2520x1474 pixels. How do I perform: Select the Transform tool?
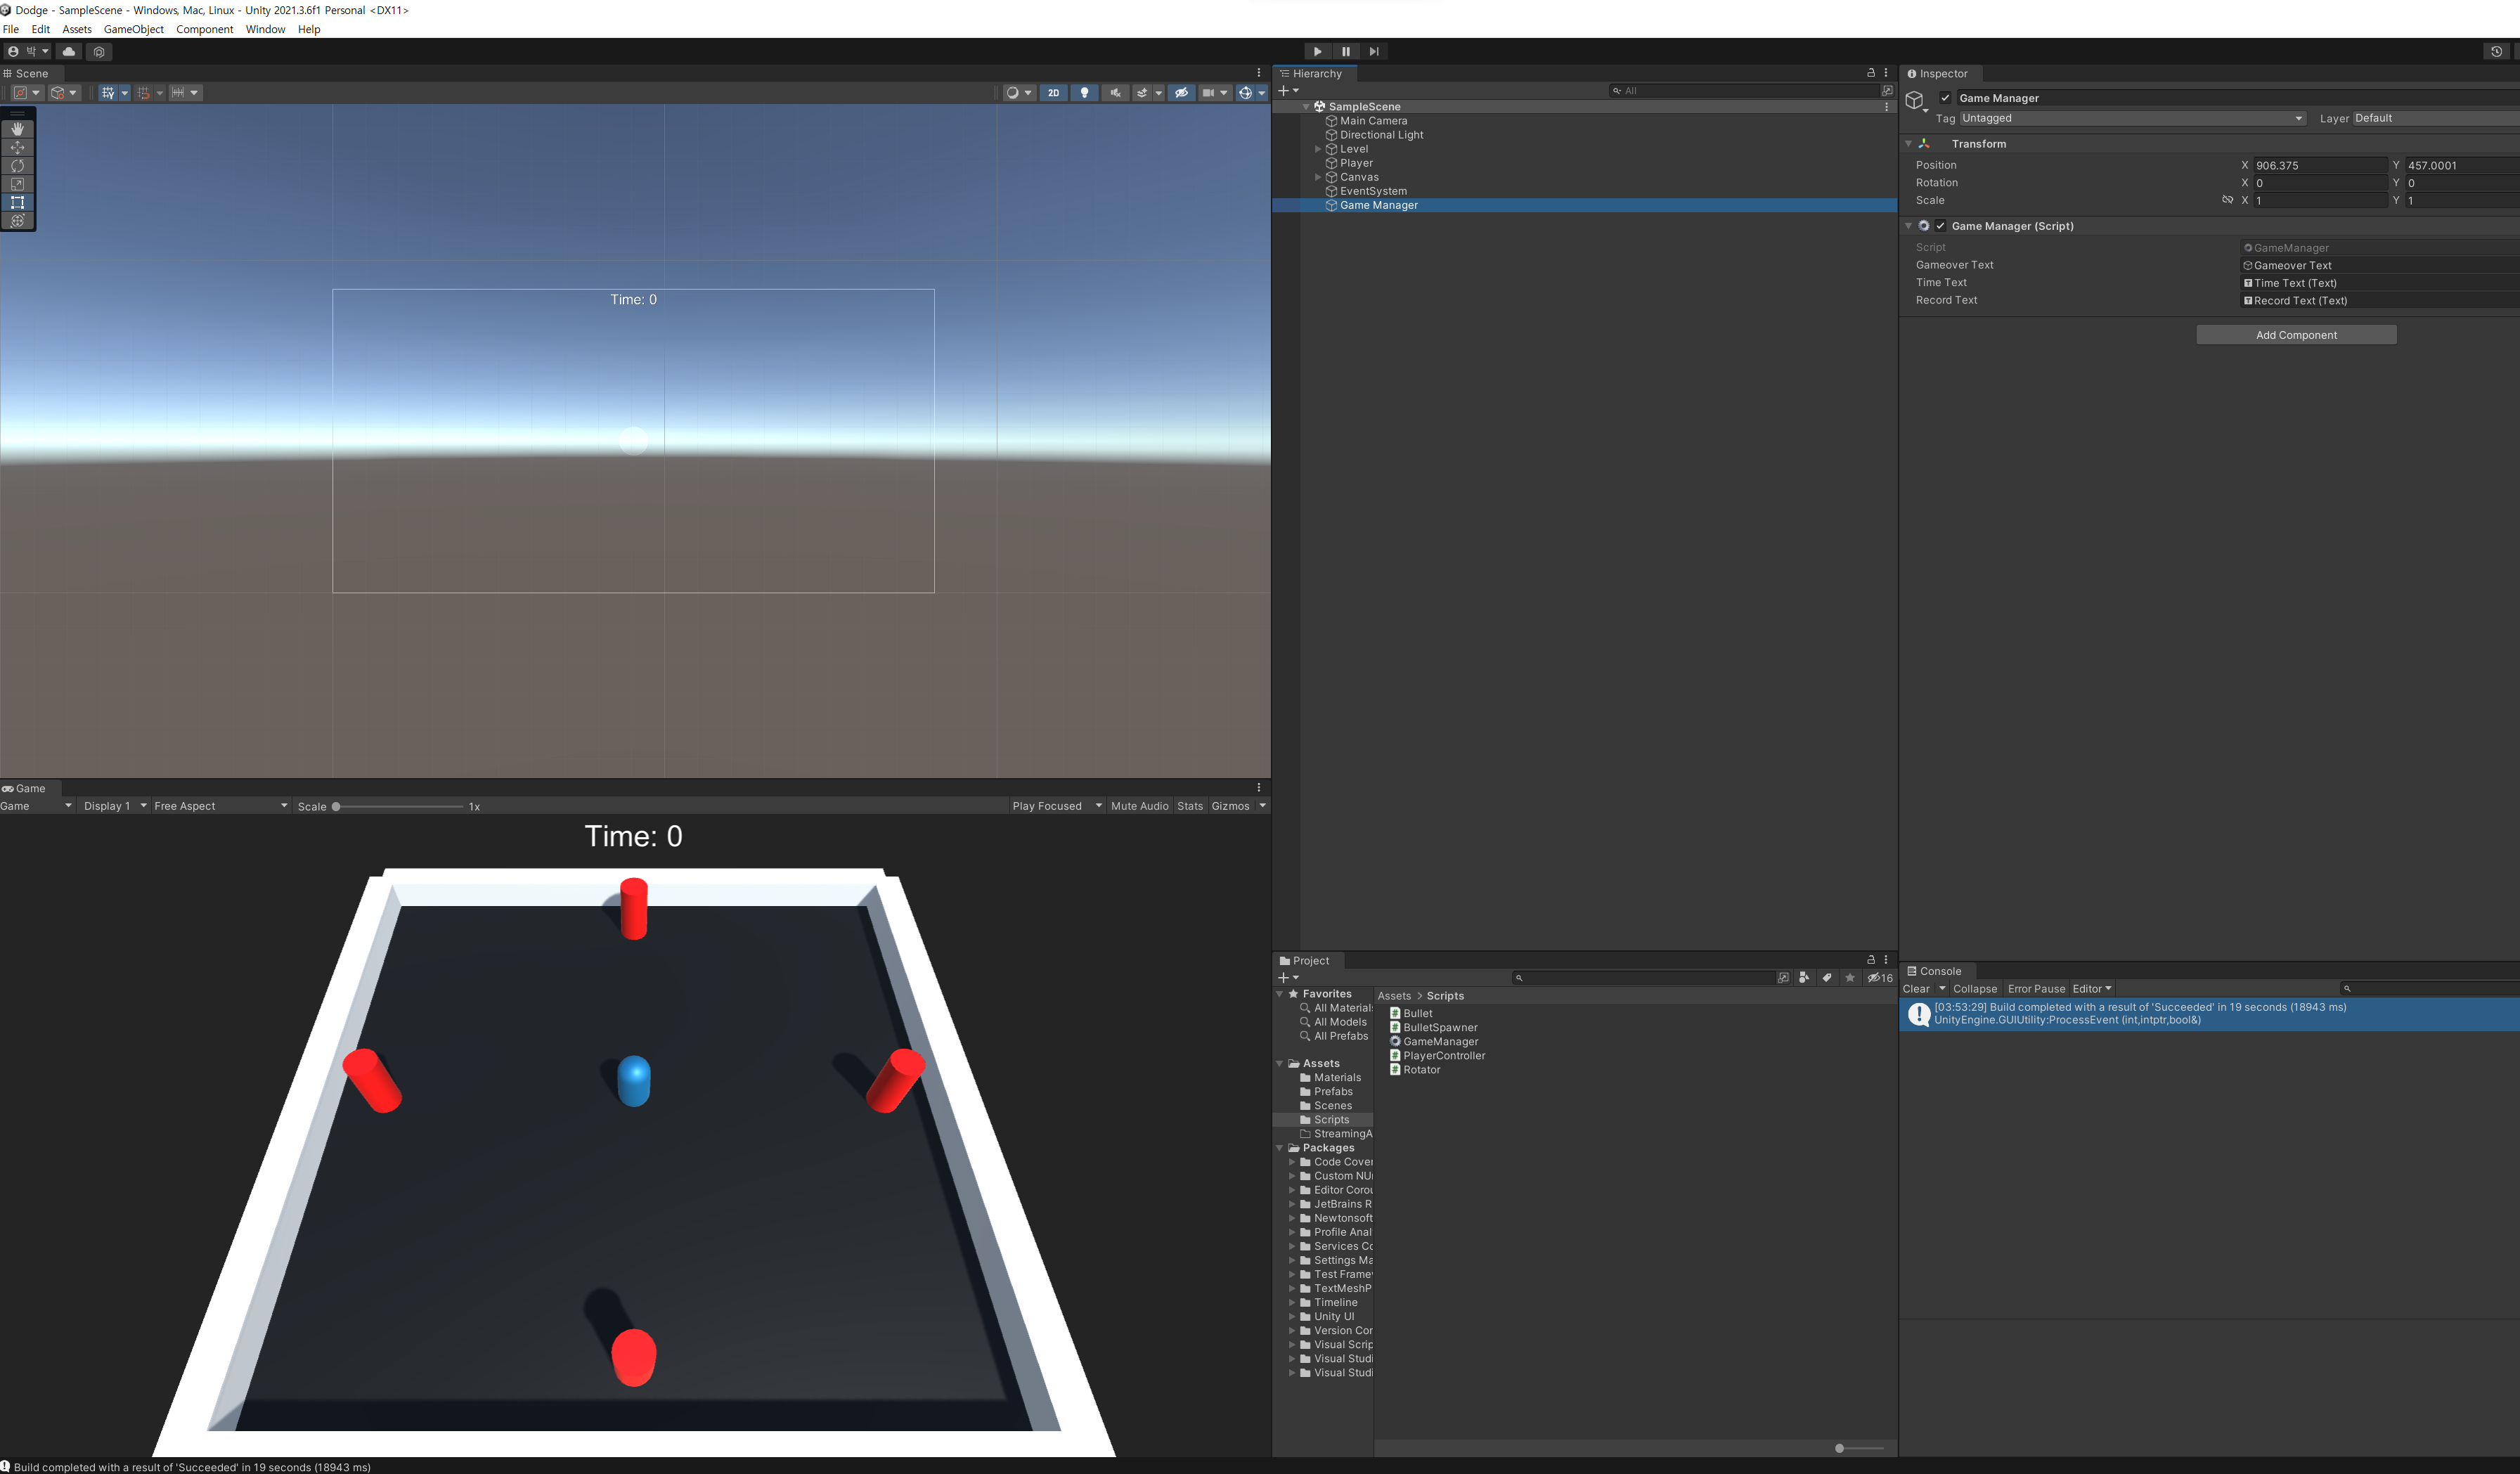tap(17, 220)
